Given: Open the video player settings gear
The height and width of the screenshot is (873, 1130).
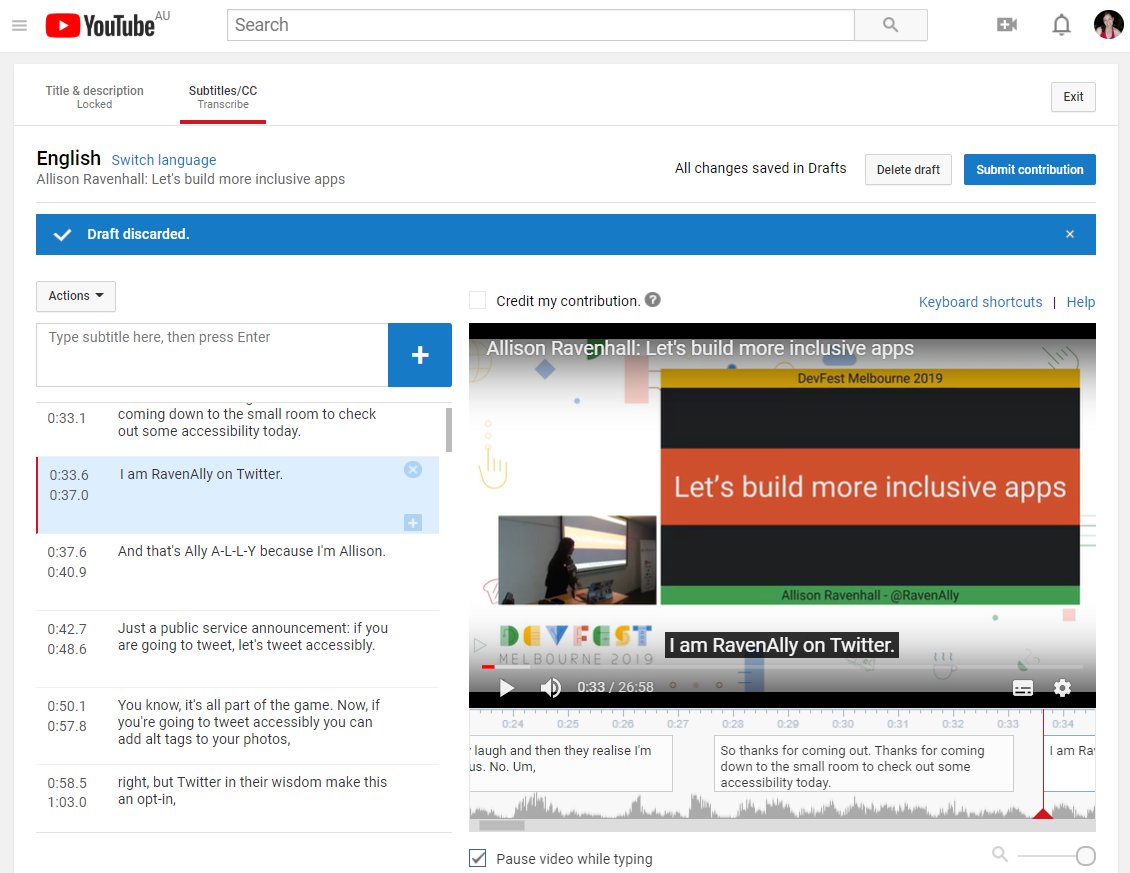Looking at the screenshot, I should [1062, 688].
